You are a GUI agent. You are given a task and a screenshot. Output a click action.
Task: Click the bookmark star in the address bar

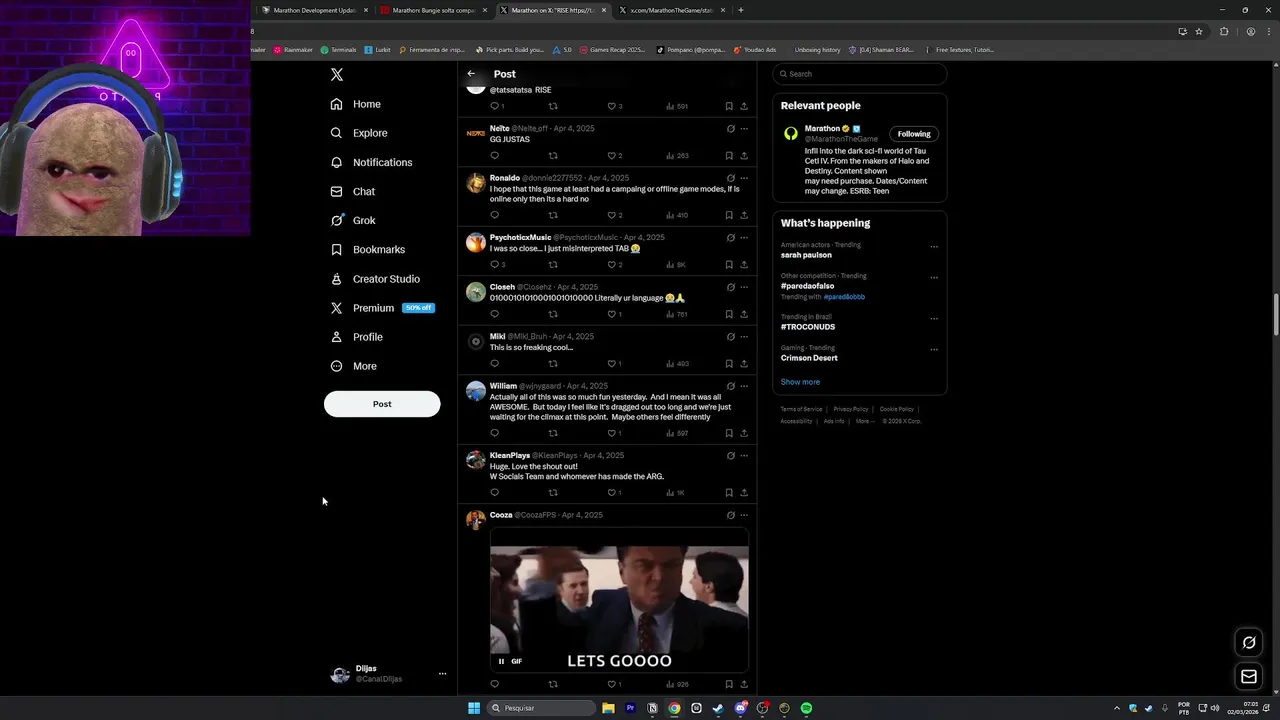click(x=1199, y=31)
